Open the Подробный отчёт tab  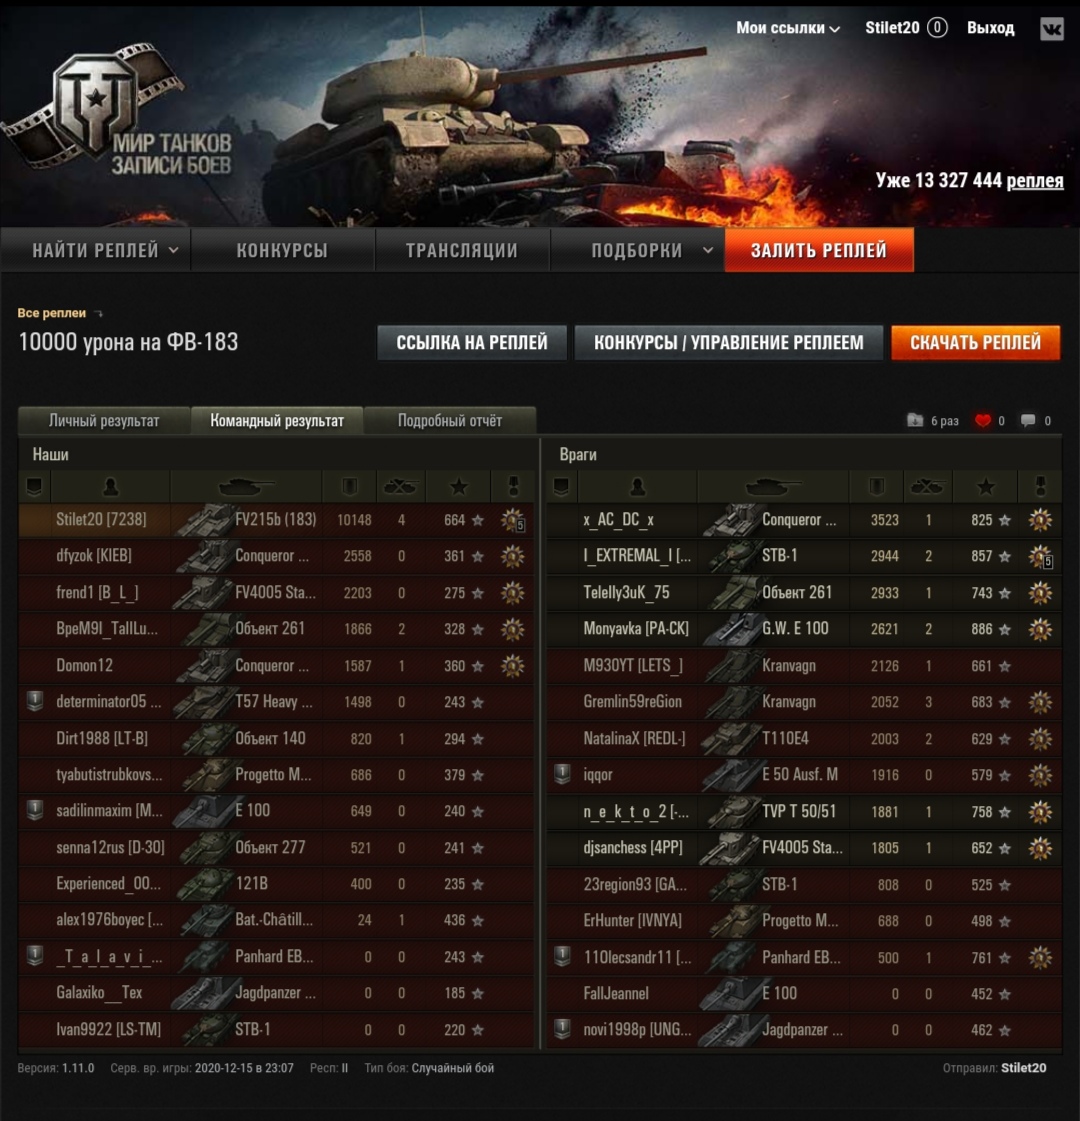pos(450,420)
